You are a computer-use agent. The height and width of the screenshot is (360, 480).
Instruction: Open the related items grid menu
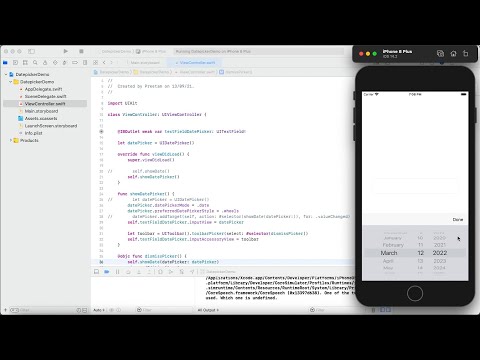pyautogui.click(x=96, y=63)
